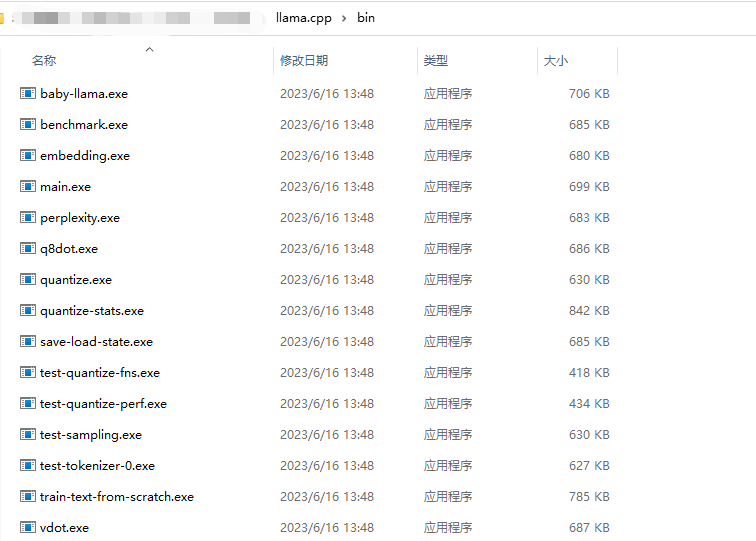Select file name benchmark.exe
The image size is (756, 541).
click(x=84, y=124)
